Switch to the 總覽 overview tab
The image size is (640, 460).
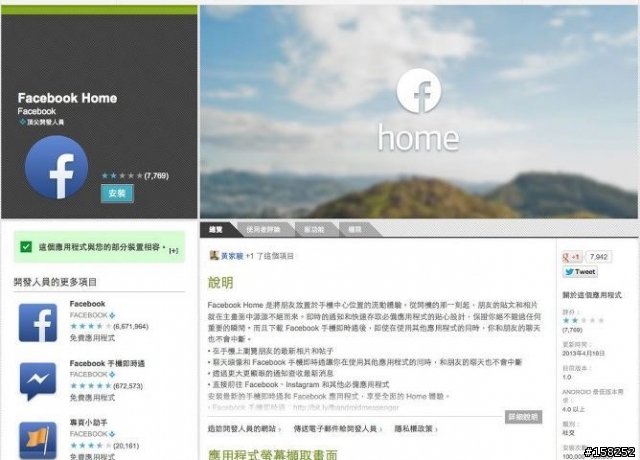coord(216,230)
